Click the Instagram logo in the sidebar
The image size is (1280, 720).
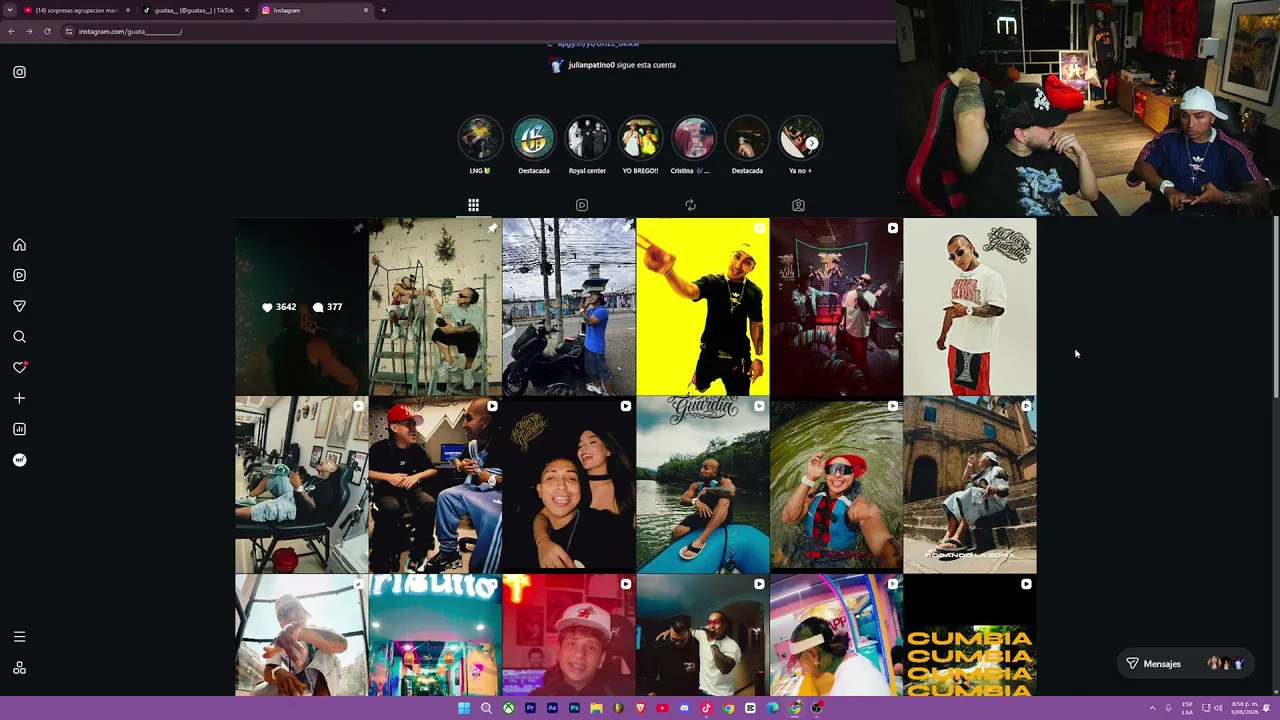coord(19,72)
